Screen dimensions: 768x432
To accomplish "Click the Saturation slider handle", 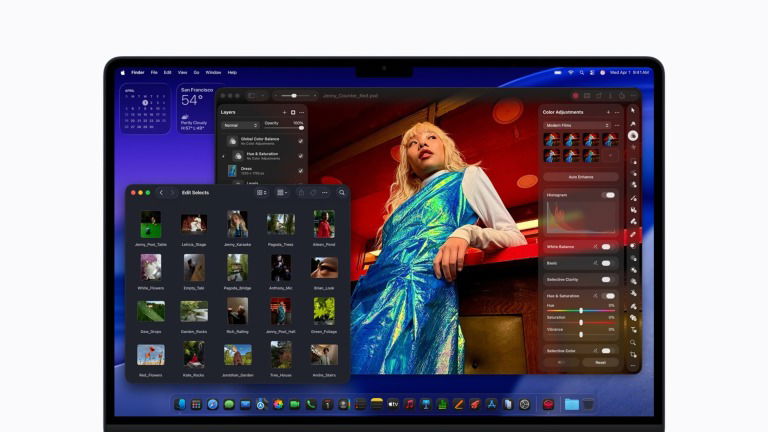I will point(581,323).
